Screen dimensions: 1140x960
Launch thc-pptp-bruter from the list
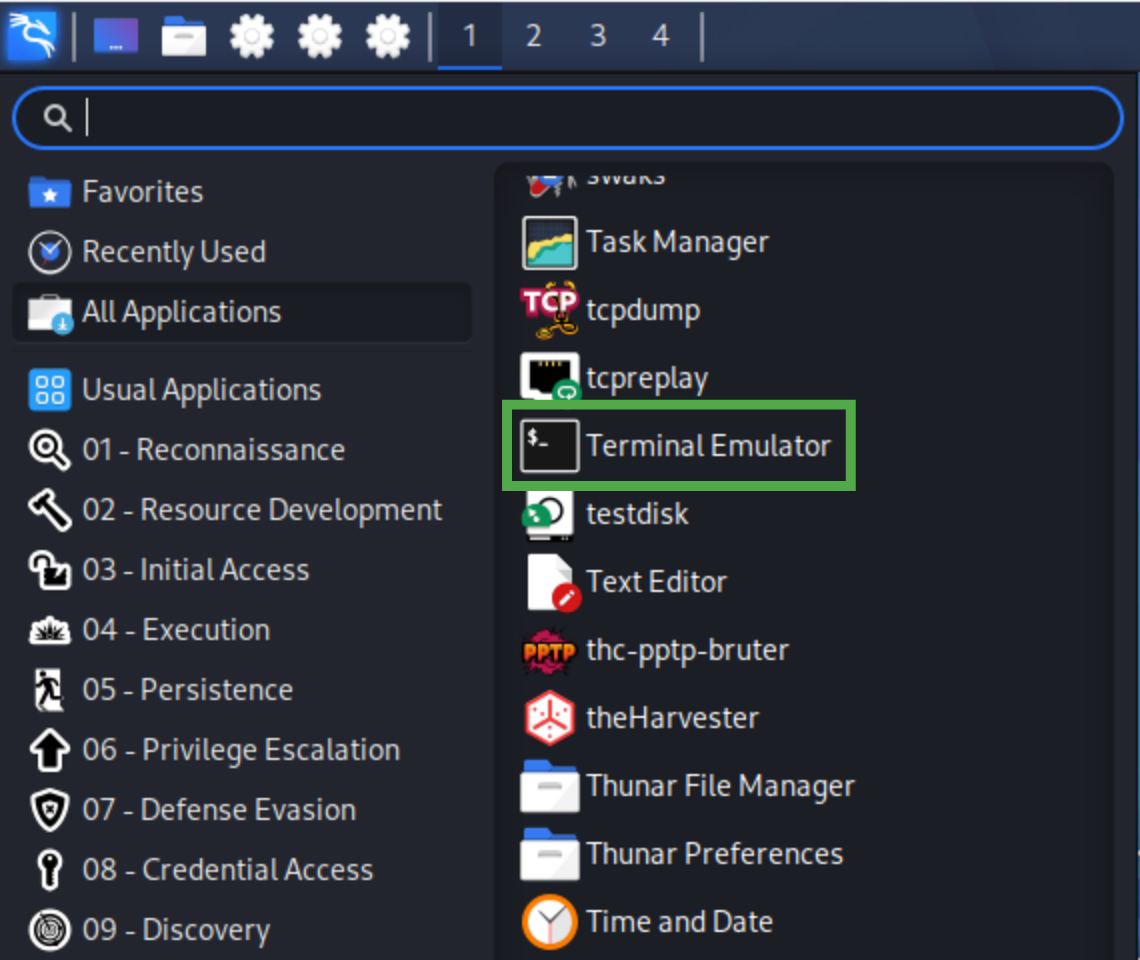(803, 650)
